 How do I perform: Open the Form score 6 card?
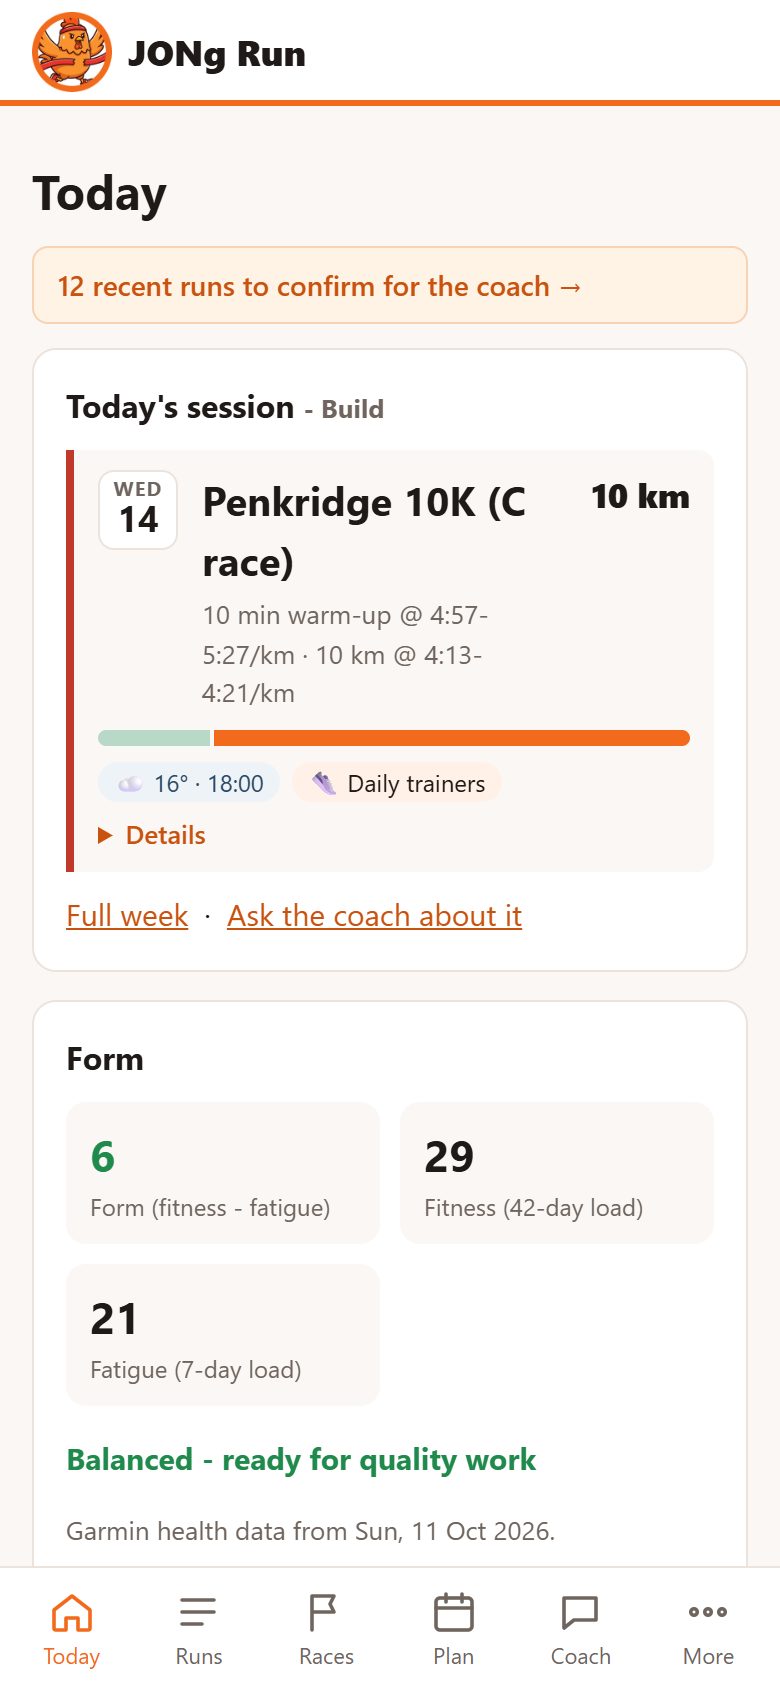223,1173
